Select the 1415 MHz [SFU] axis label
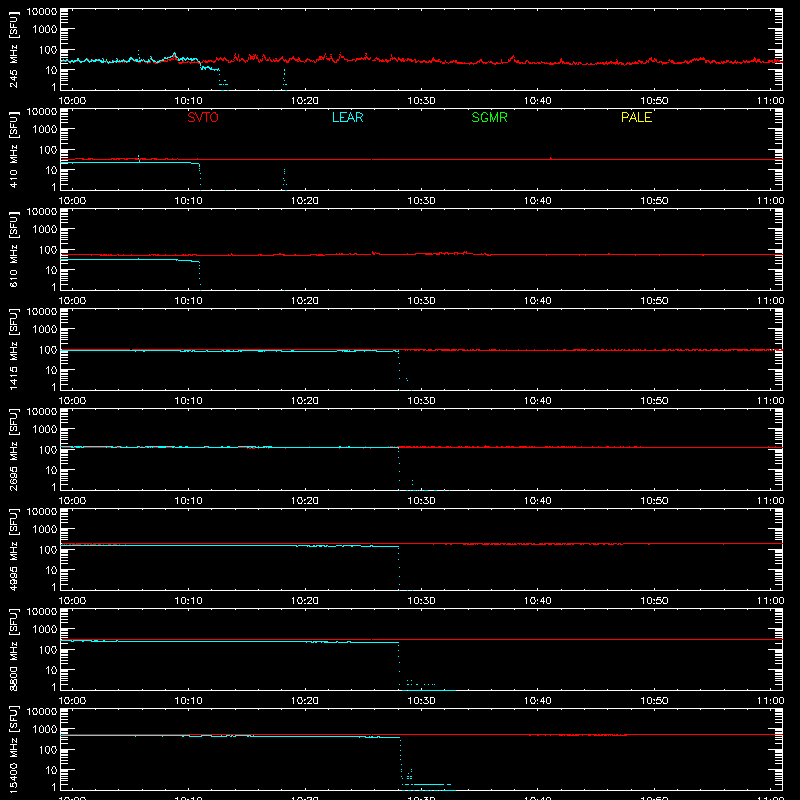 tap(13, 349)
